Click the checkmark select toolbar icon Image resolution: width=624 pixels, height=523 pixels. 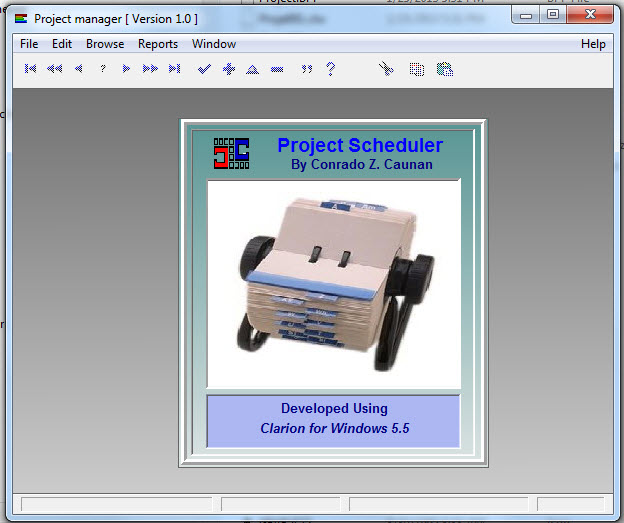(204, 69)
